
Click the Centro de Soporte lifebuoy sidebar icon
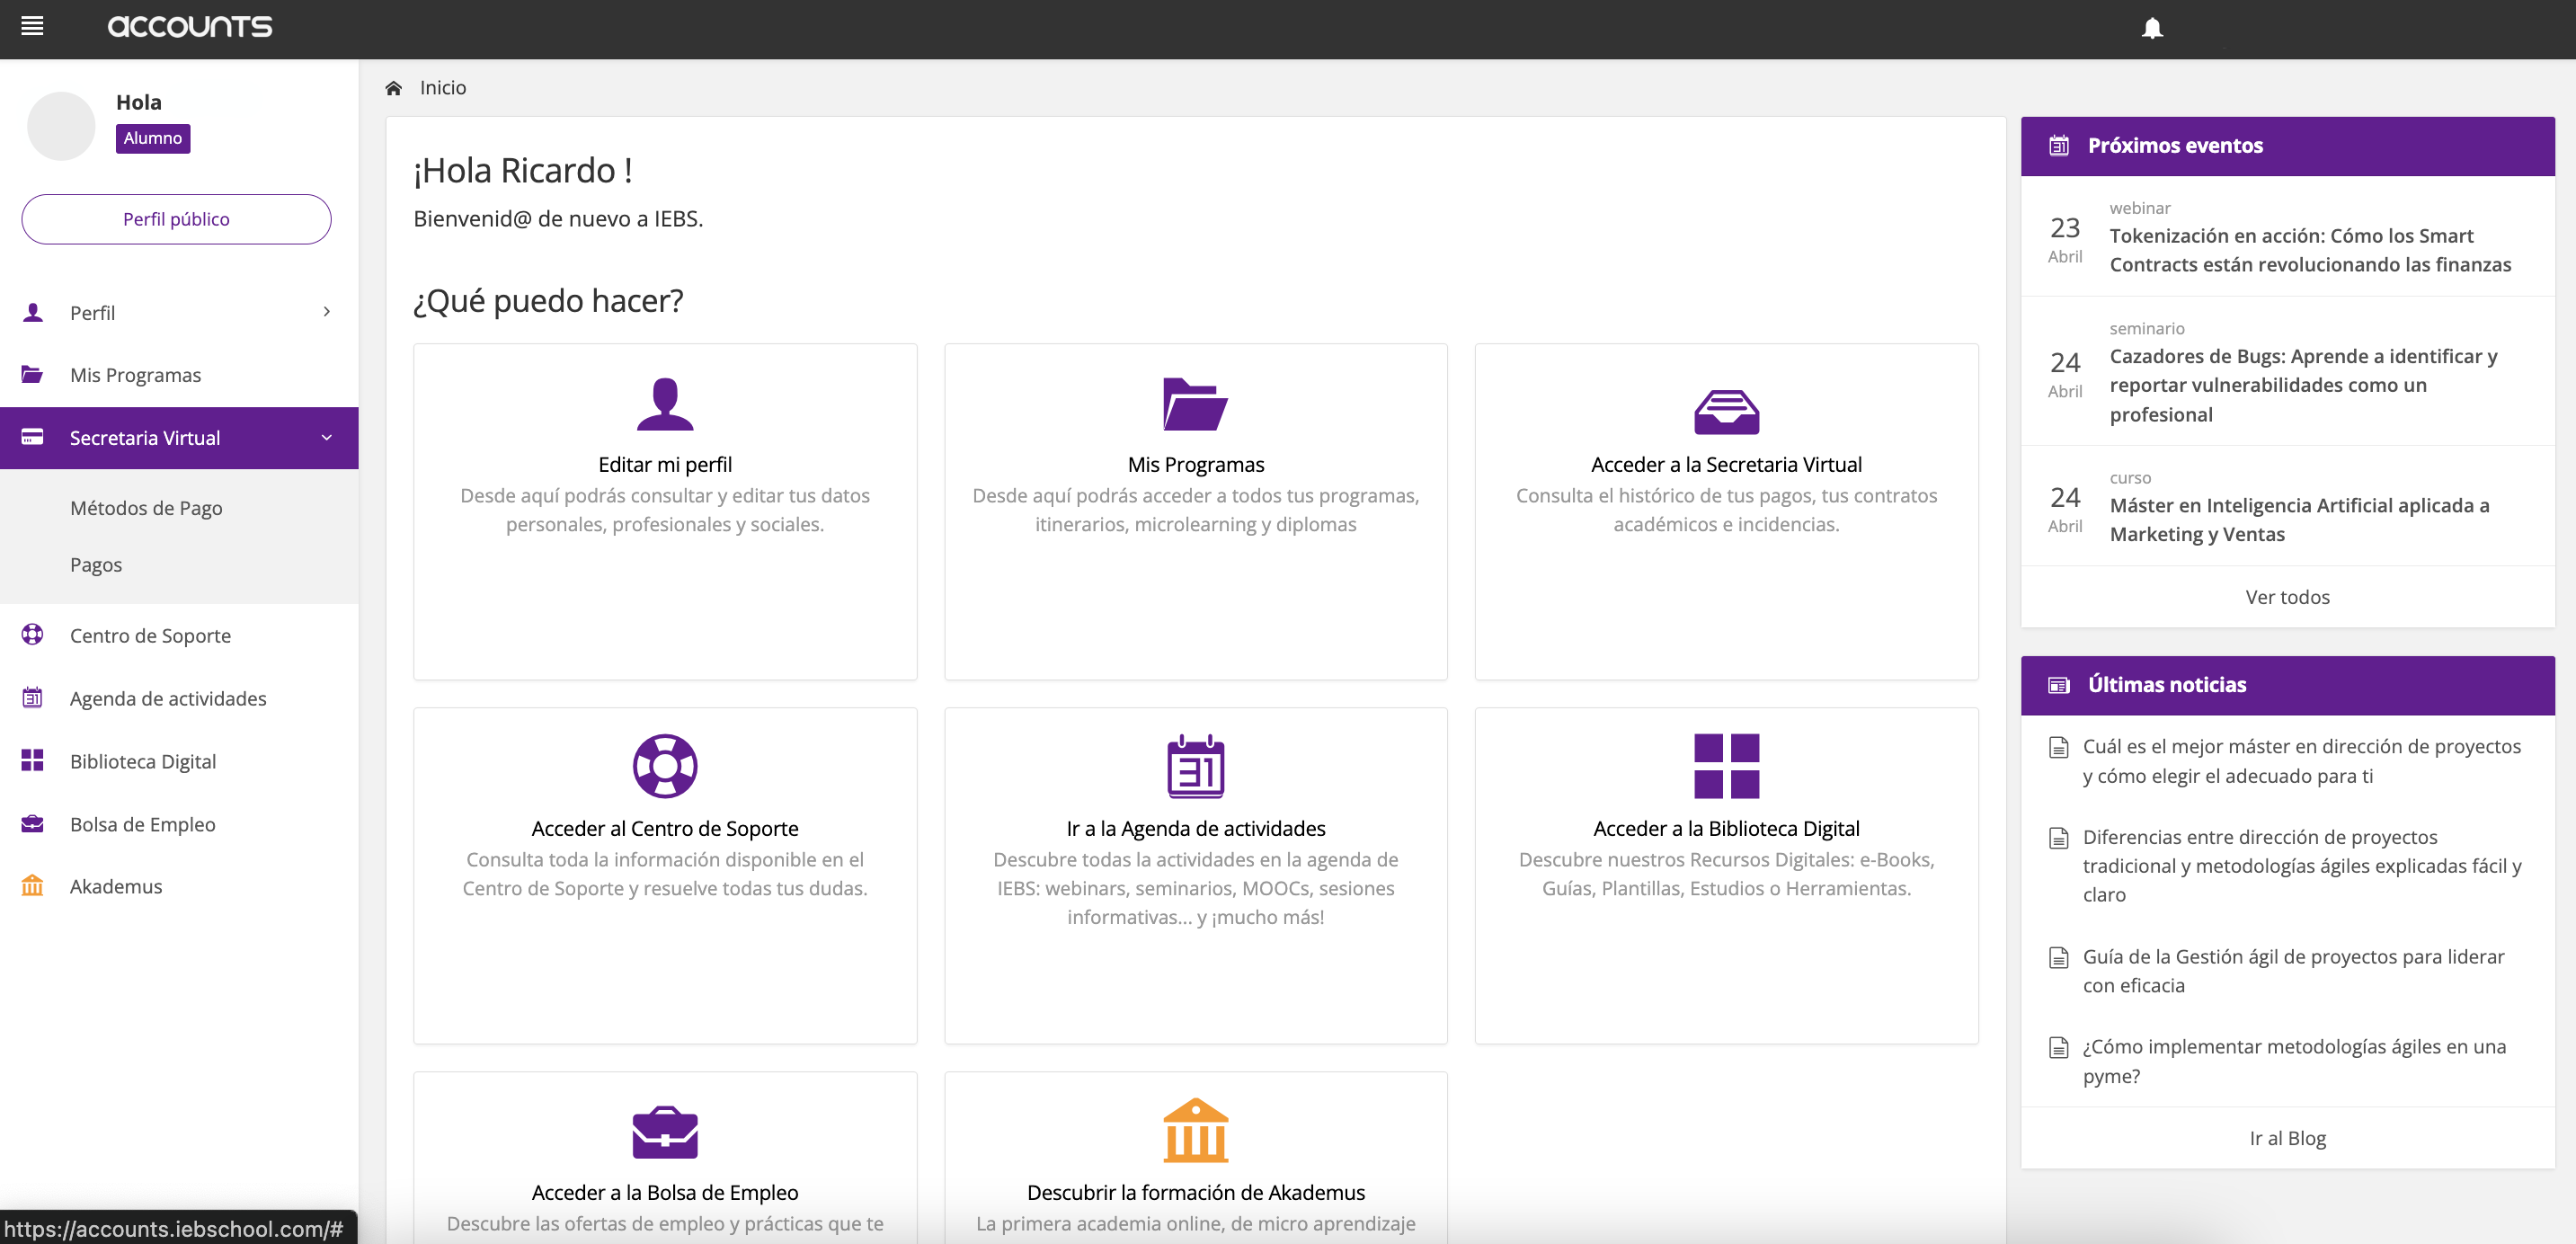point(33,635)
